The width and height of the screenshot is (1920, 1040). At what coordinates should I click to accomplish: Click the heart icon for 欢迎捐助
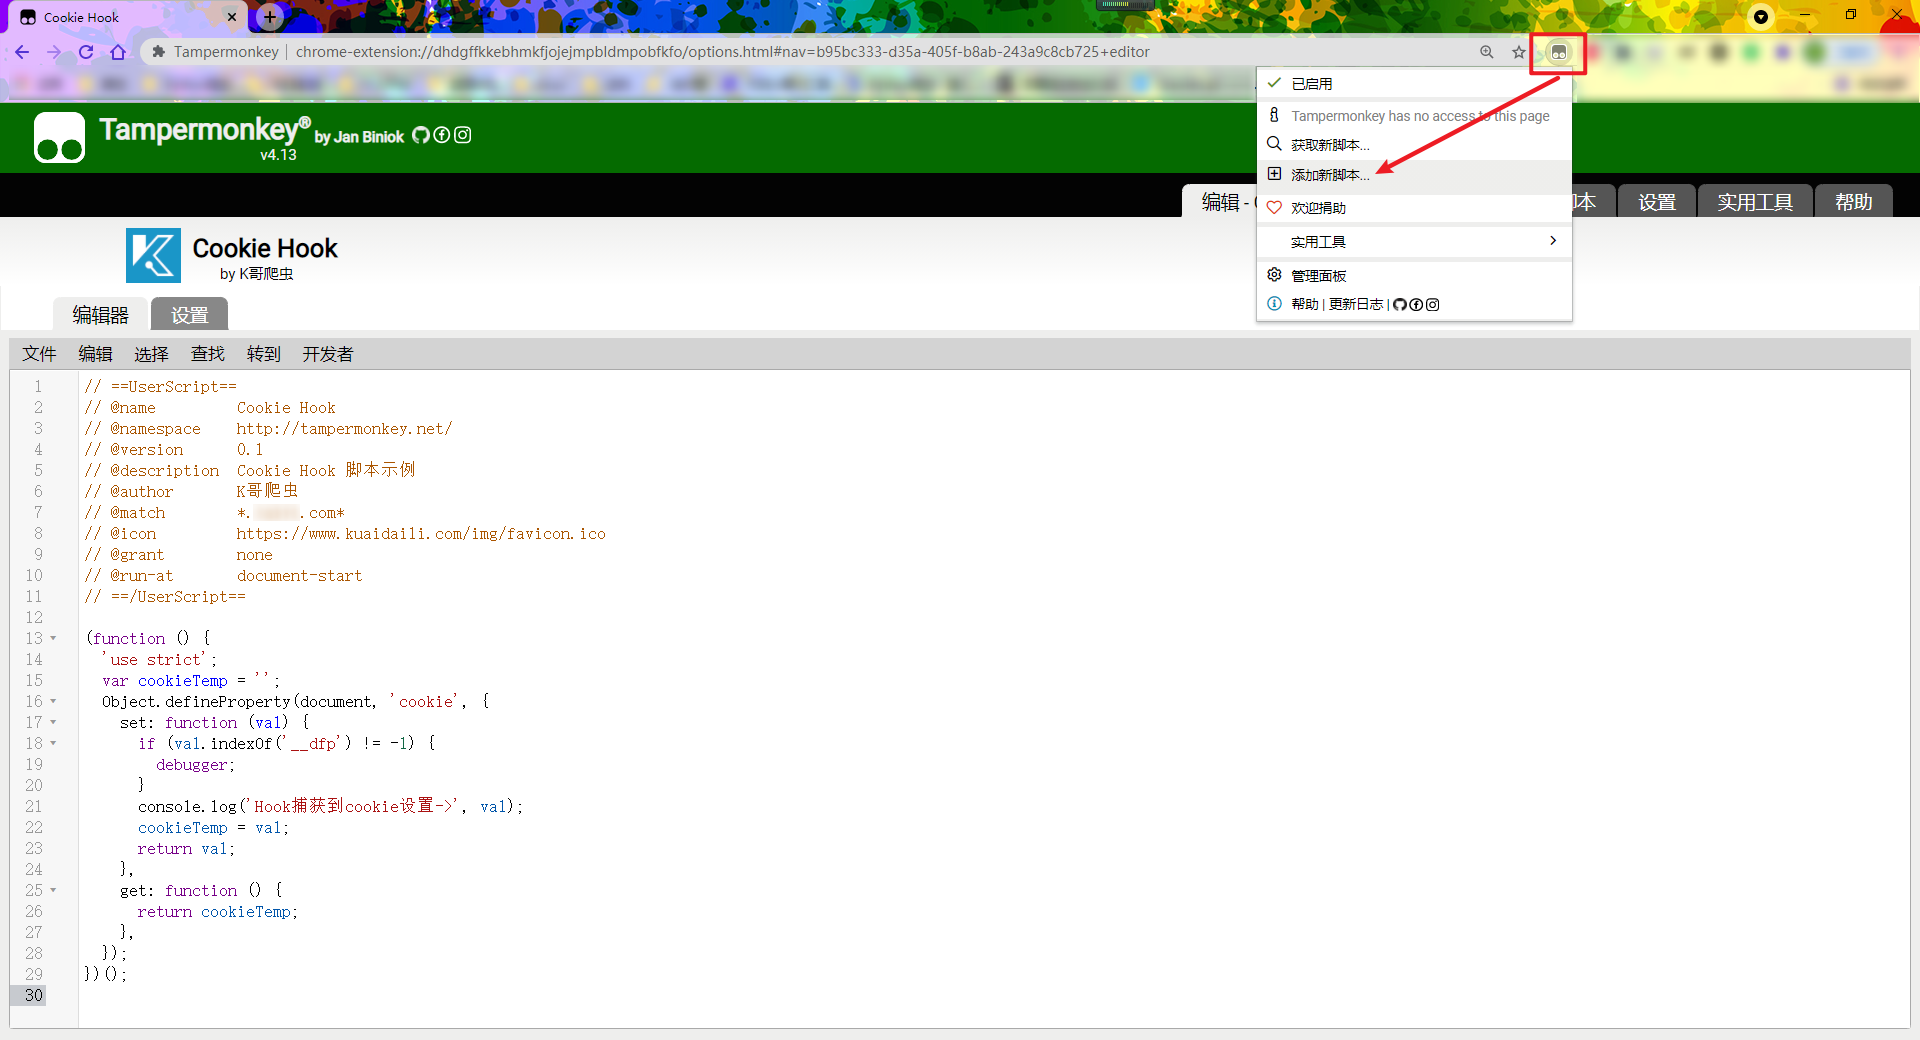coord(1274,207)
